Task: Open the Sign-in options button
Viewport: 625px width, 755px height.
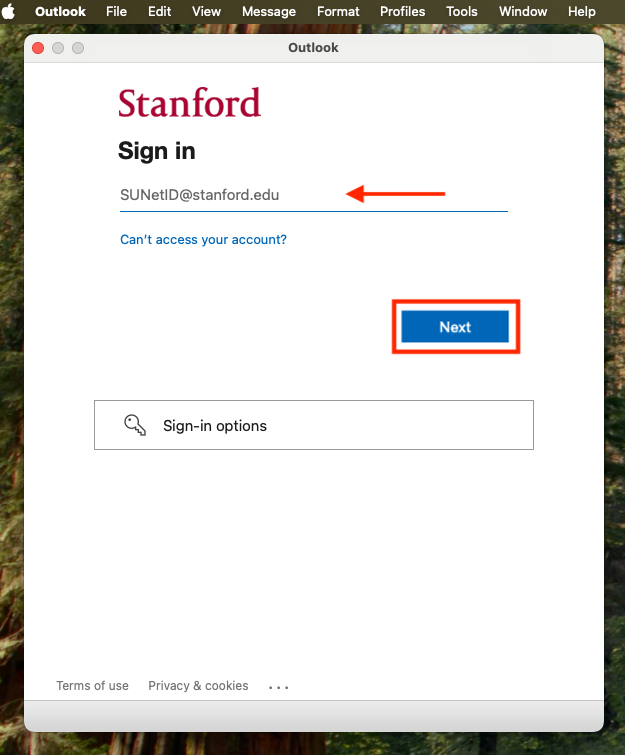Action: [314, 425]
